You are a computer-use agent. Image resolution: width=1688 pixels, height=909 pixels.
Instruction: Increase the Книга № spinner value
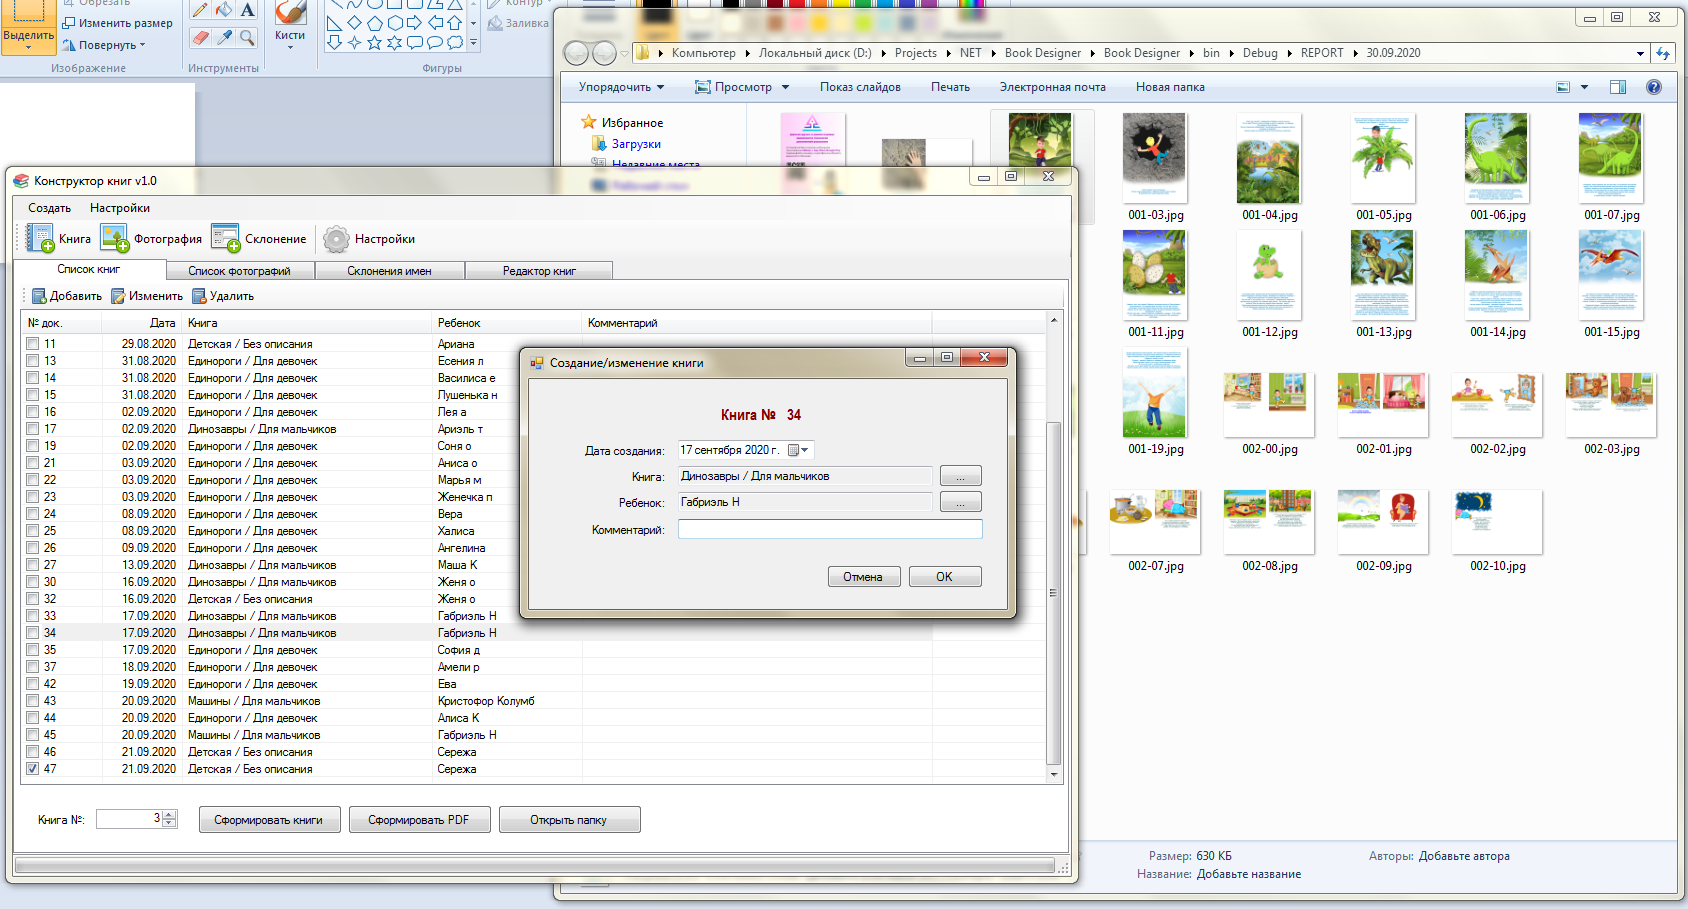coord(169,815)
